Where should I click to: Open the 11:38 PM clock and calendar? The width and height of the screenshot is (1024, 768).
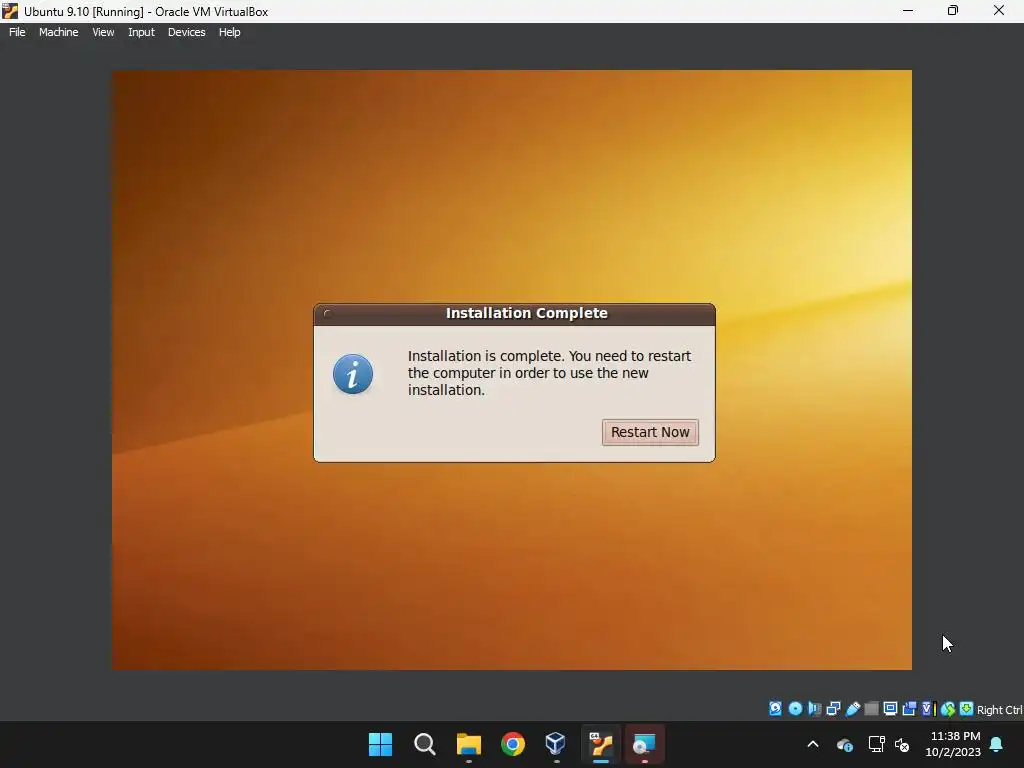[x=953, y=744]
